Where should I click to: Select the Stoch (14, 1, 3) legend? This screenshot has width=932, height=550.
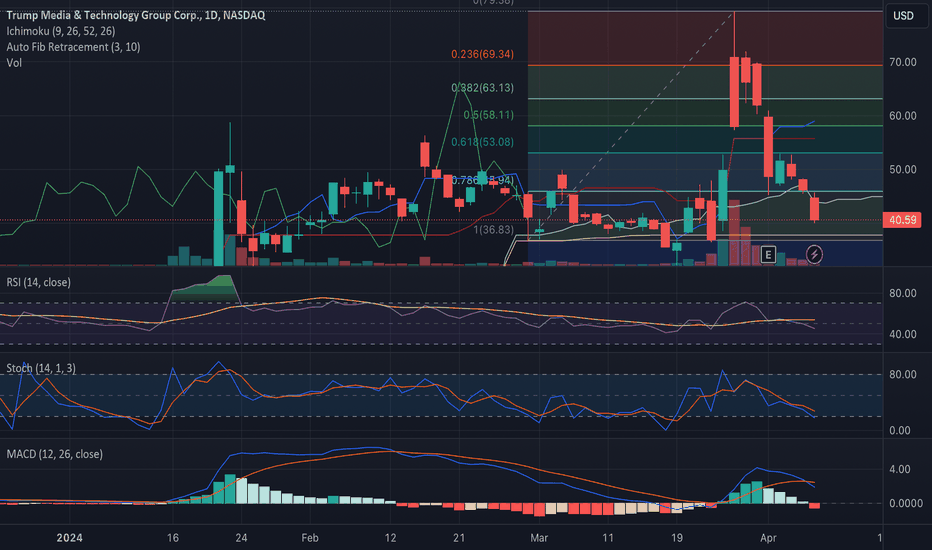[41, 368]
